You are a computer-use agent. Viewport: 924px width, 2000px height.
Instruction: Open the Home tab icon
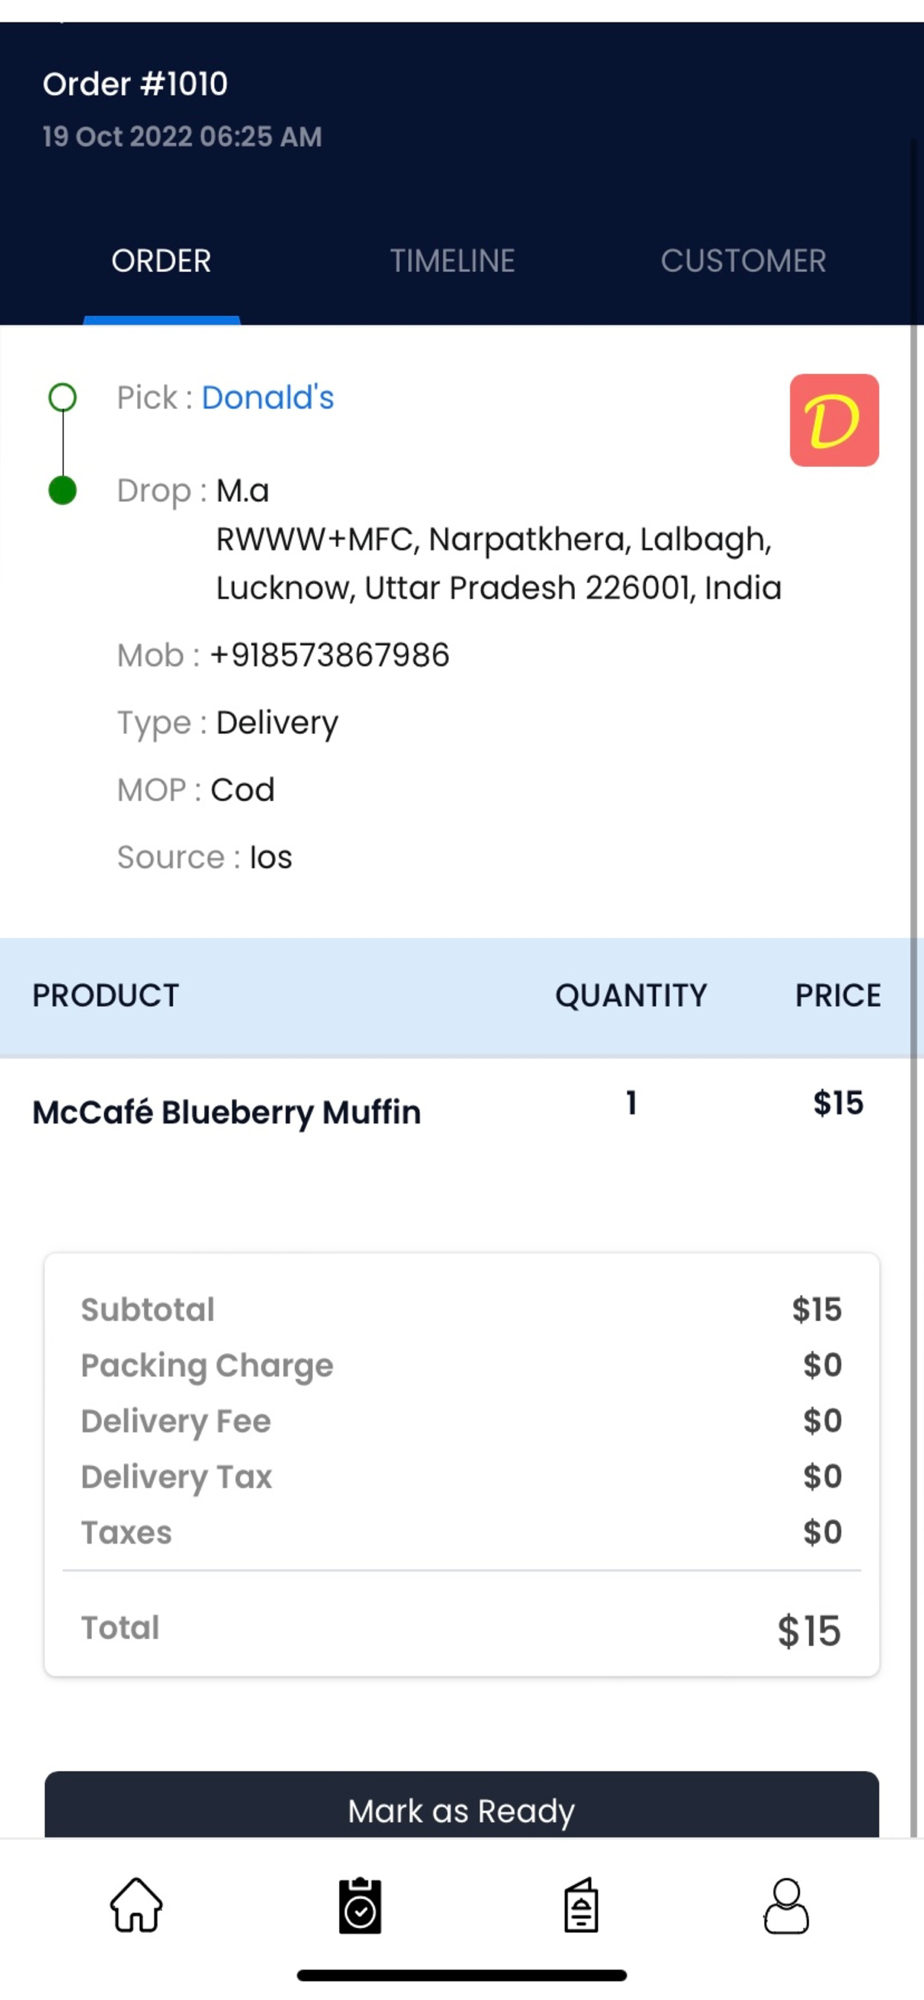pos(136,1905)
